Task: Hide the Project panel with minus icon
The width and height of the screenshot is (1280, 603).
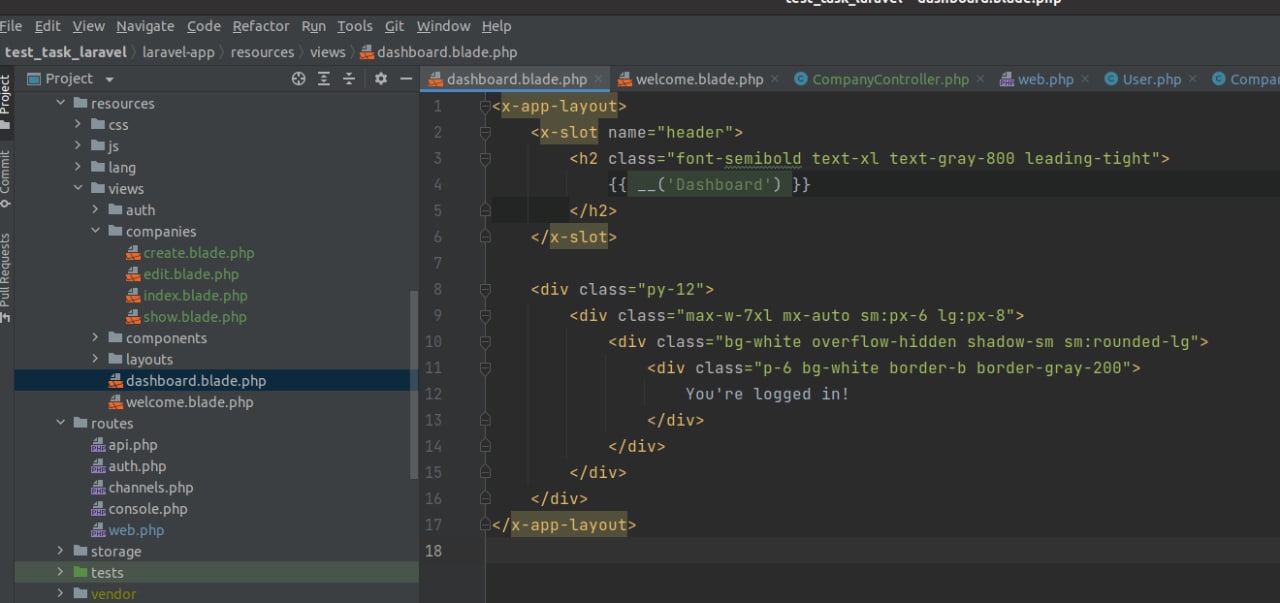Action: pyautogui.click(x=406, y=79)
